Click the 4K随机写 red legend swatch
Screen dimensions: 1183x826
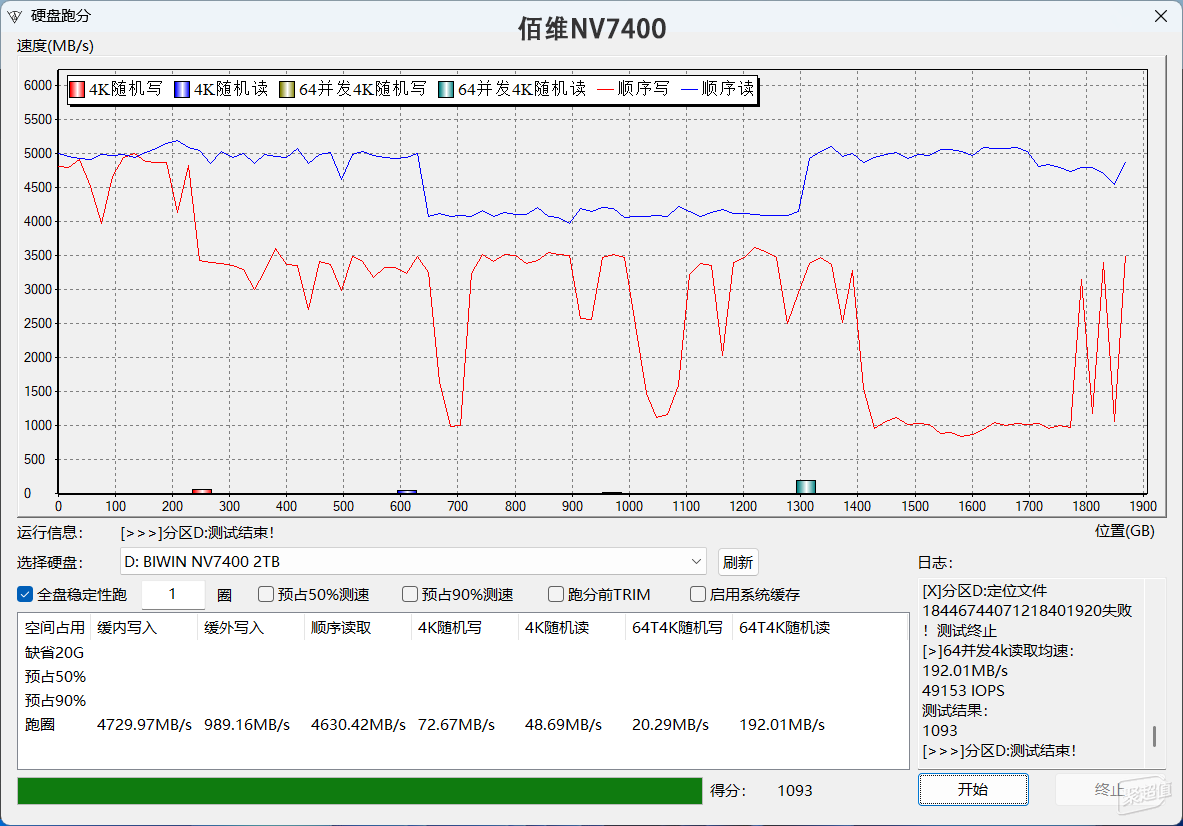(77, 89)
